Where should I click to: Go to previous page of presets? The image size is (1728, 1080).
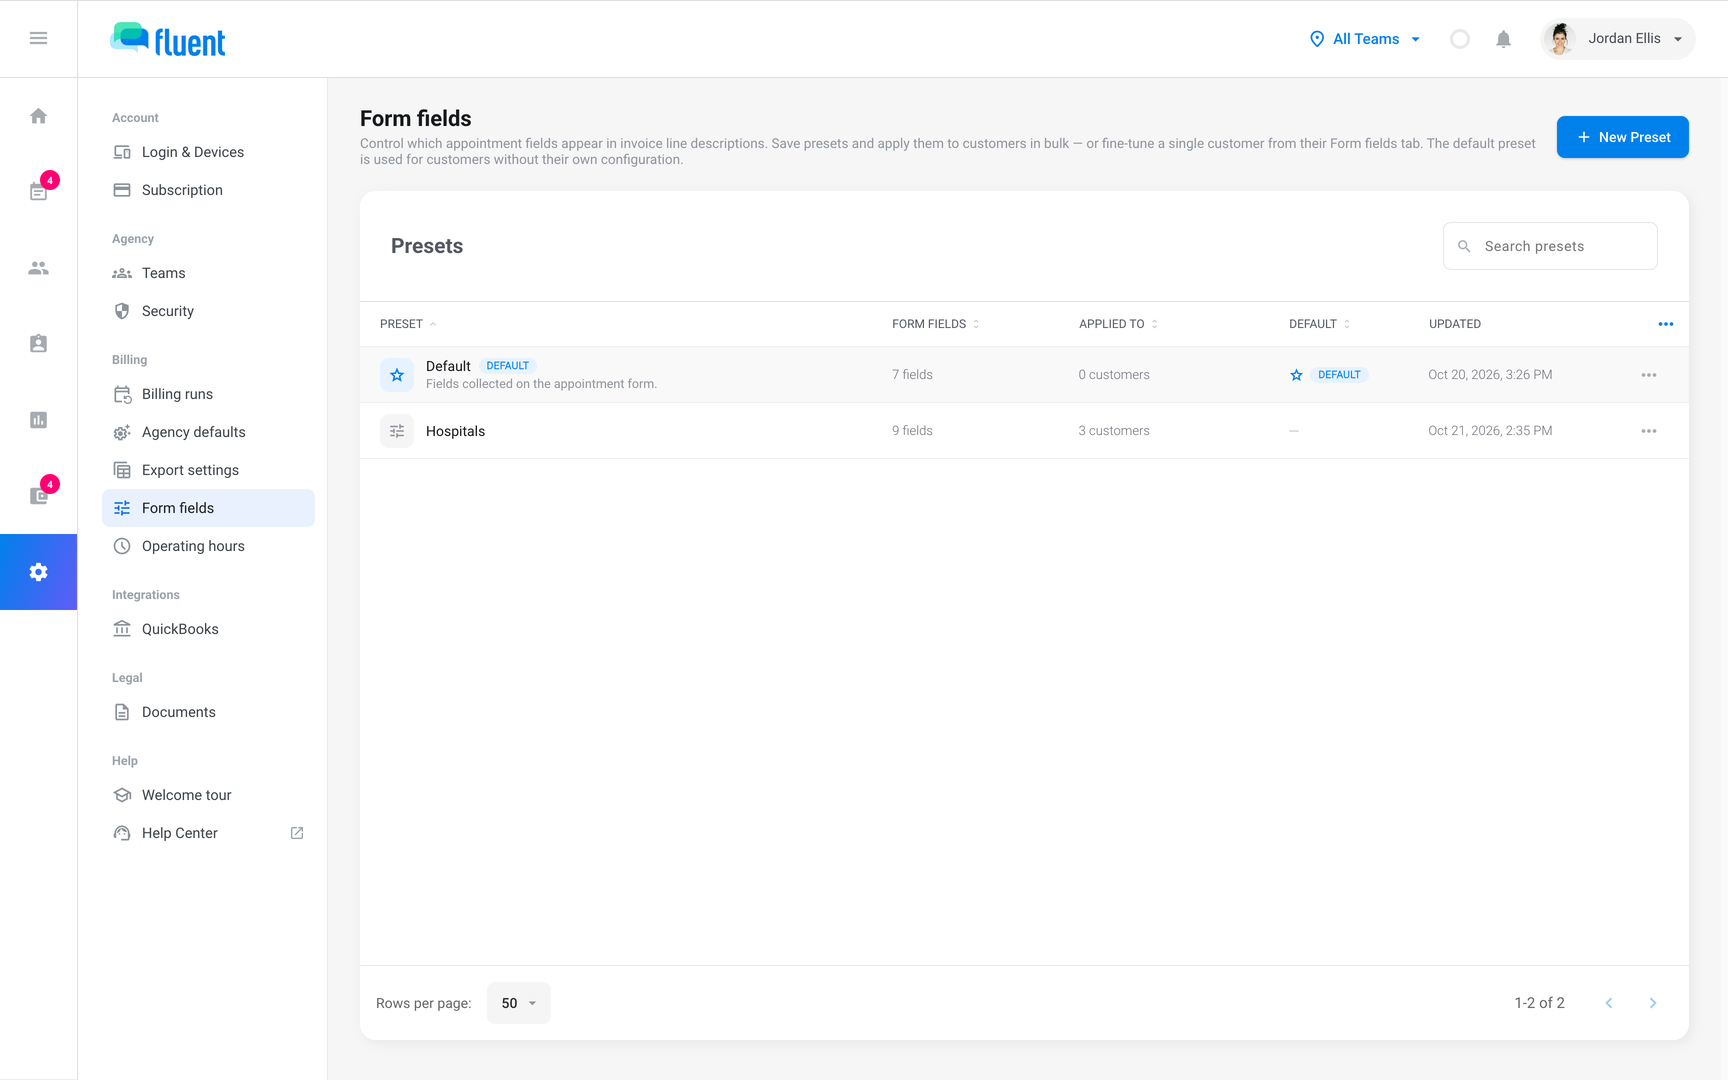1609,1003
